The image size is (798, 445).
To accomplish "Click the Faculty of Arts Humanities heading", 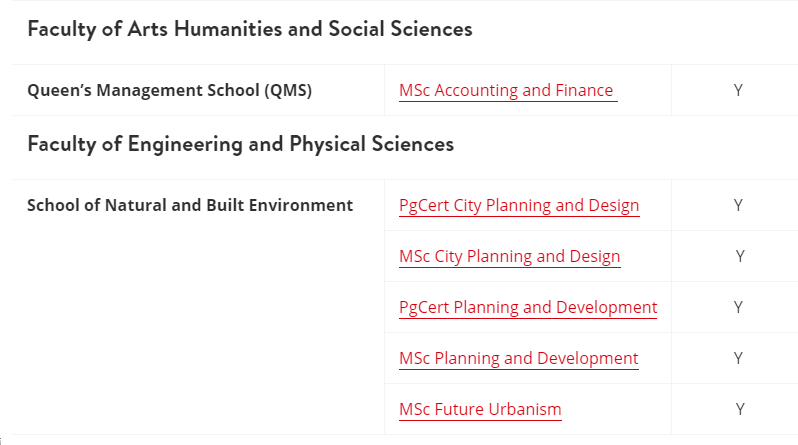I will pos(250,29).
